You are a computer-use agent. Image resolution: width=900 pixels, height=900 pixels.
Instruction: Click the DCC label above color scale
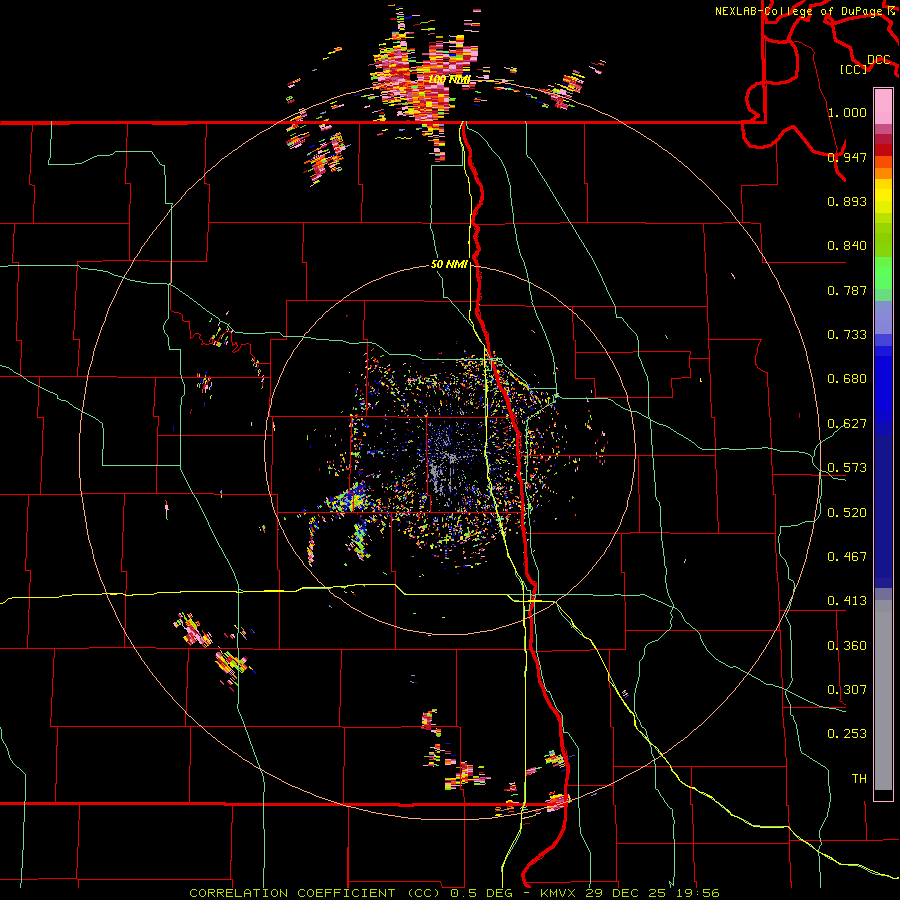tap(878, 60)
